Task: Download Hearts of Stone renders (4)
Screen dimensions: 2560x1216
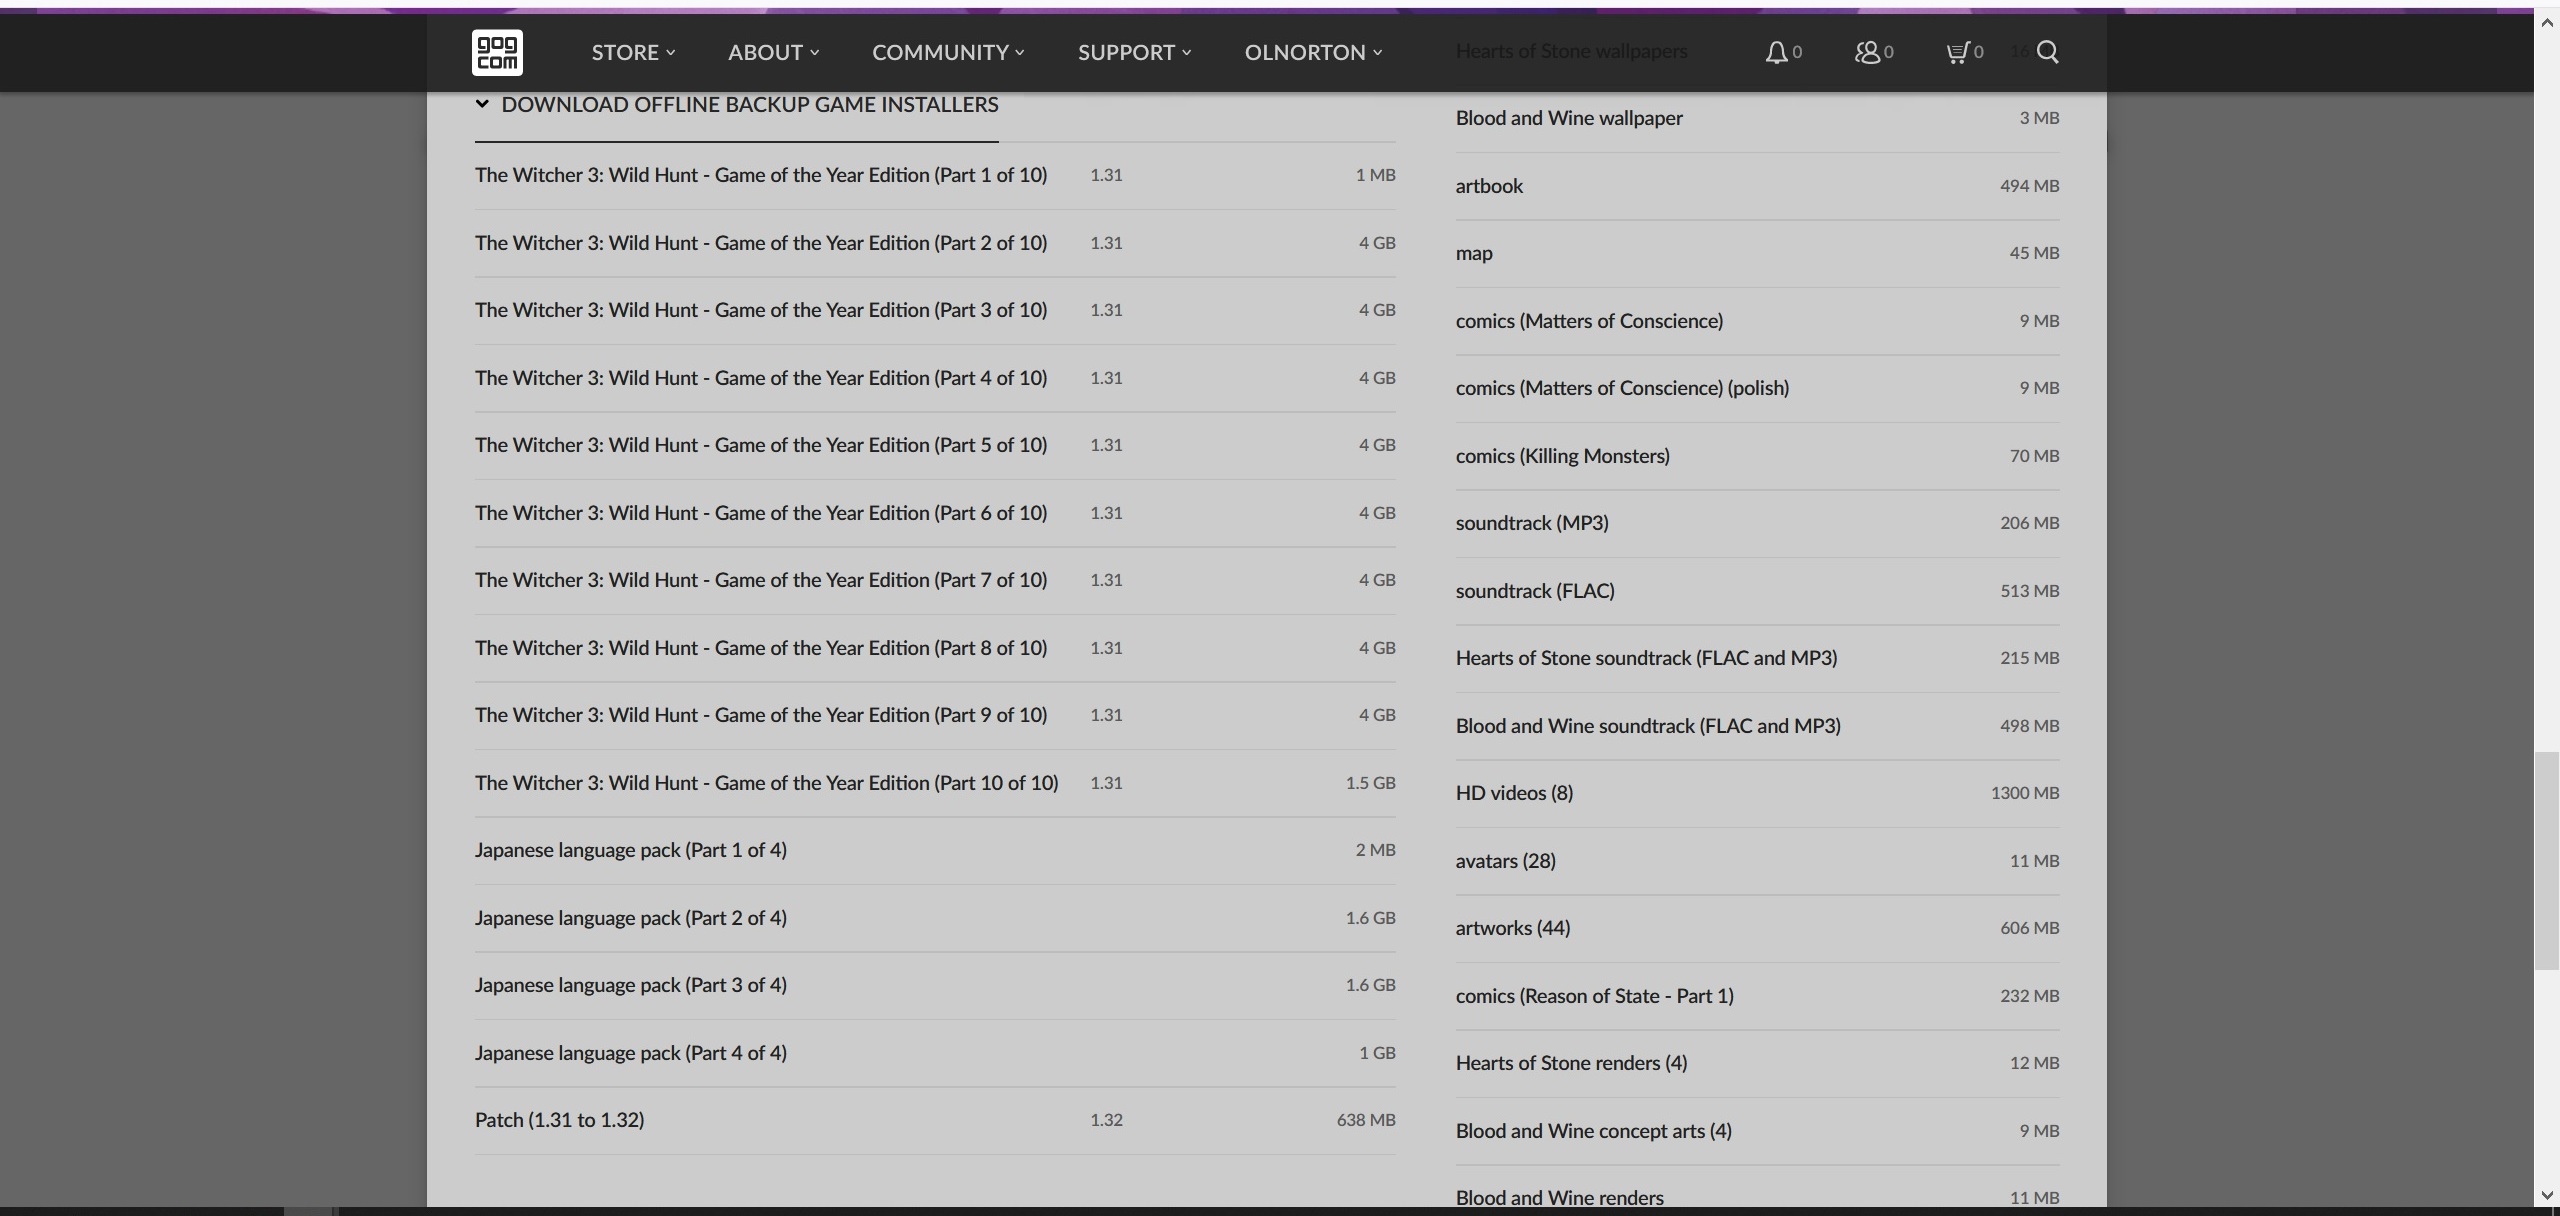Action: click(x=1757, y=1063)
